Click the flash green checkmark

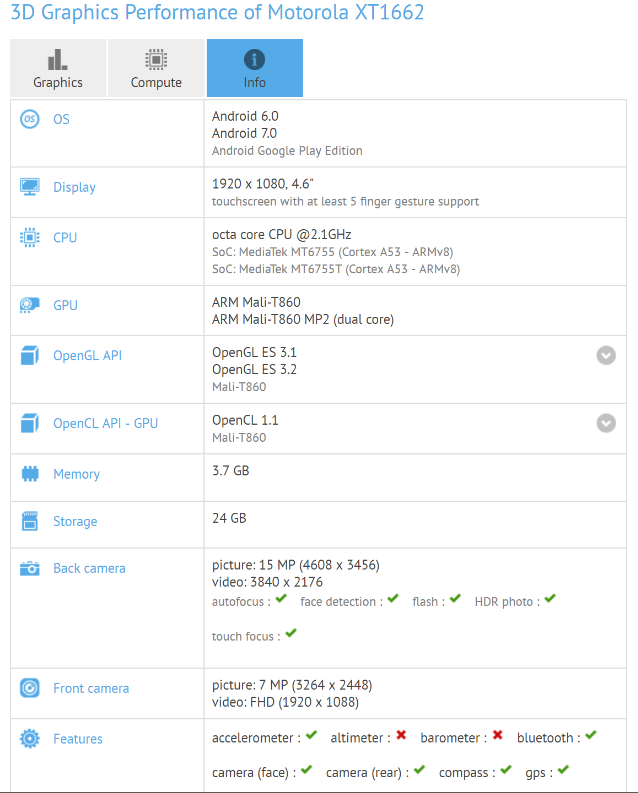(x=455, y=599)
